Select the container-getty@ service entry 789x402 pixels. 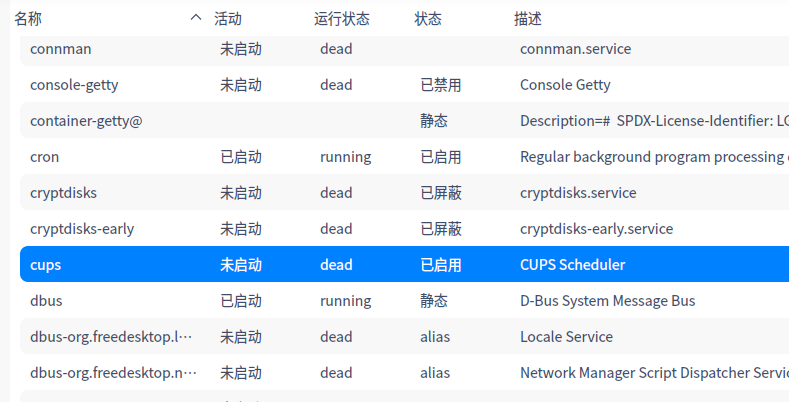(x=86, y=121)
